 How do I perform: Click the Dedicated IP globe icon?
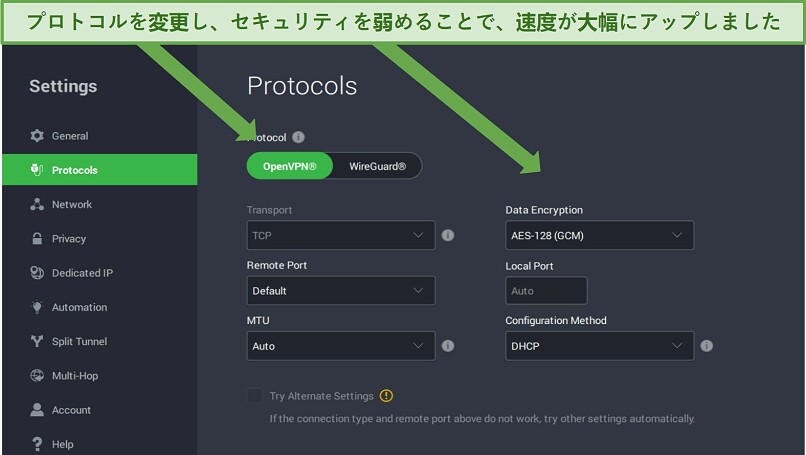pyautogui.click(x=37, y=273)
